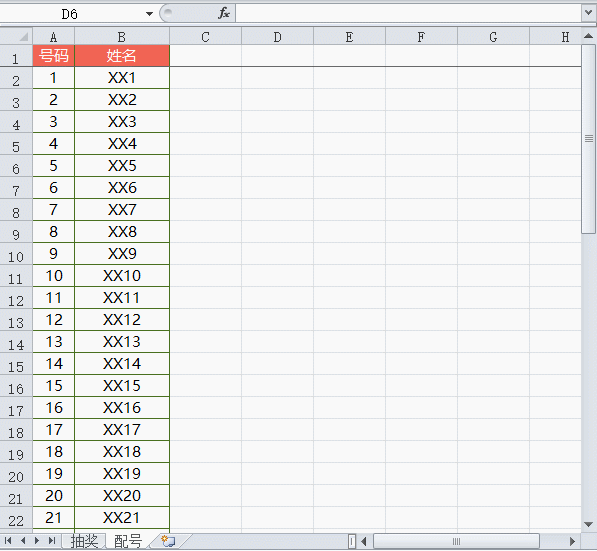Screen dimensions: 597x551
Task: Click the vertical scrollbar up arrow
Action: pyautogui.click(x=588, y=36)
